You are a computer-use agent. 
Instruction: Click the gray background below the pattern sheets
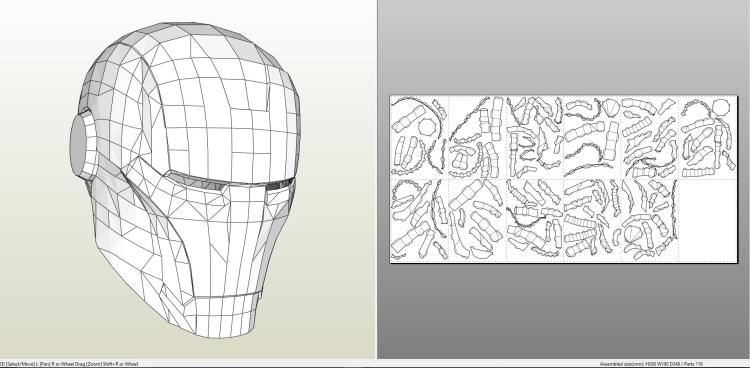click(563, 311)
